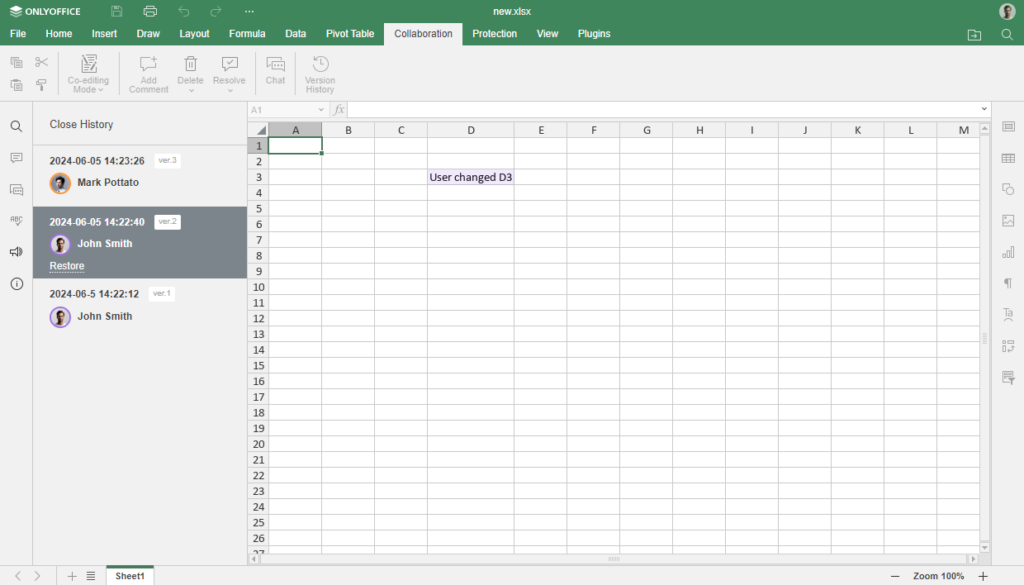The width and height of the screenshot is (1024, 585).
Task: Open Chart settings in the right sidebar
Action: (x=1008, y=251)
